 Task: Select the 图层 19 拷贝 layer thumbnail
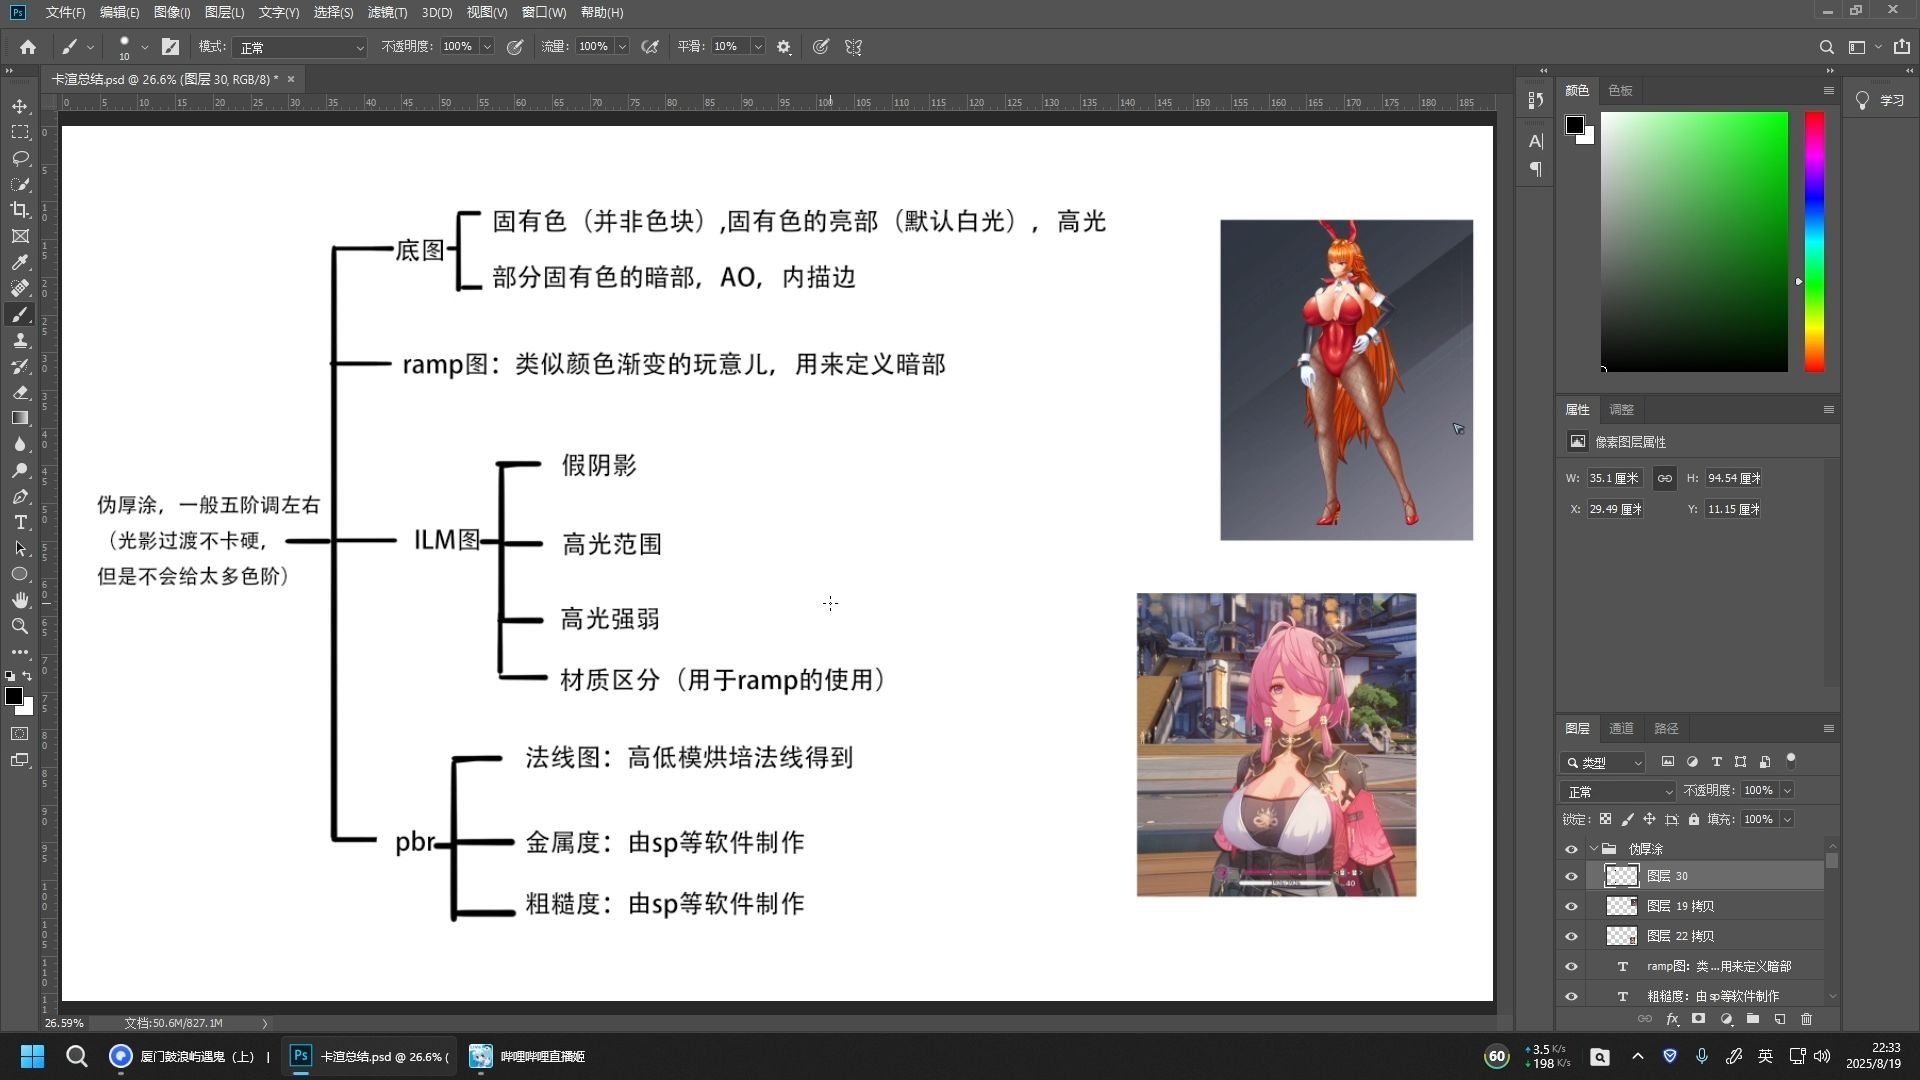pos(1621,906)
